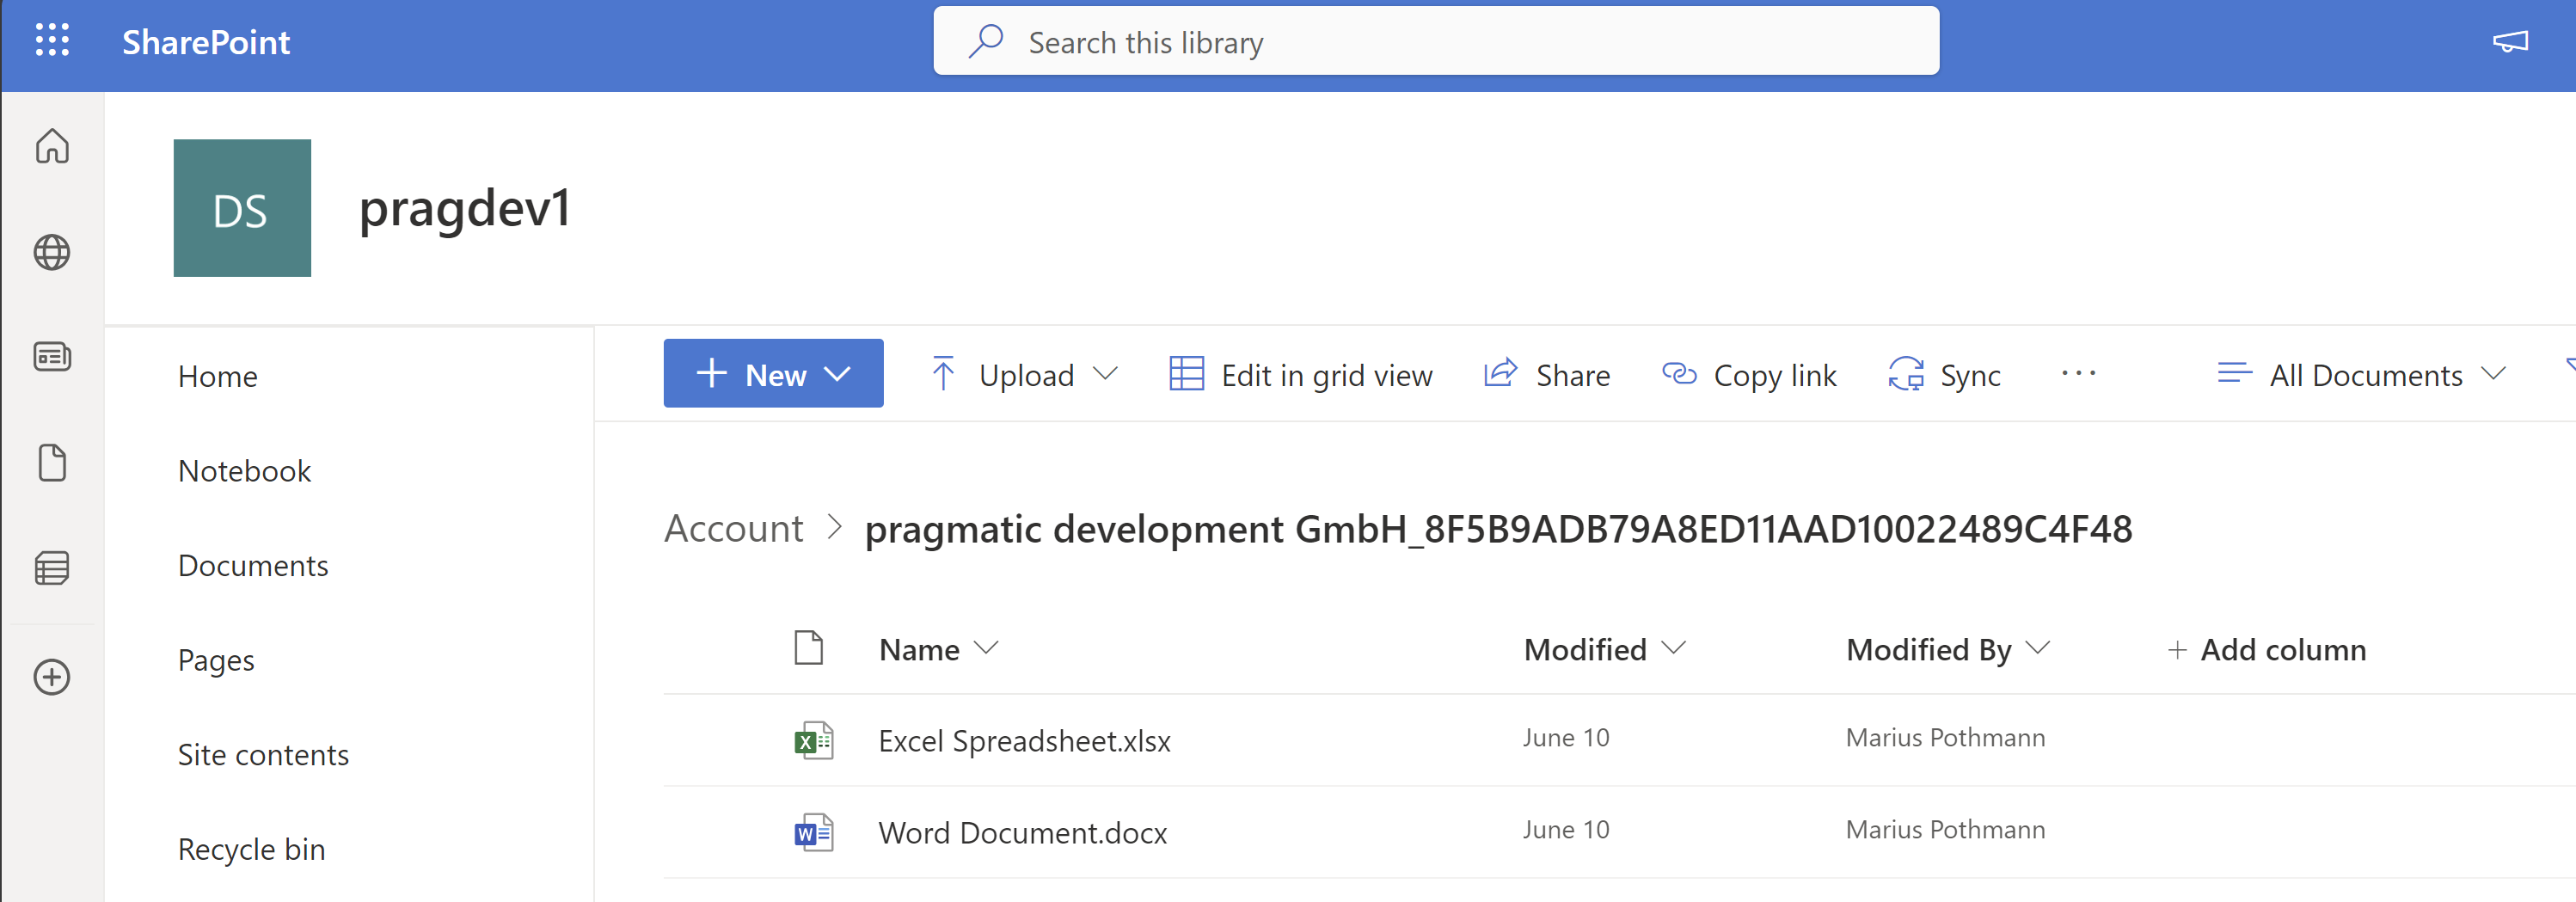Open the Modified By column header menu

click(1948, 650)
